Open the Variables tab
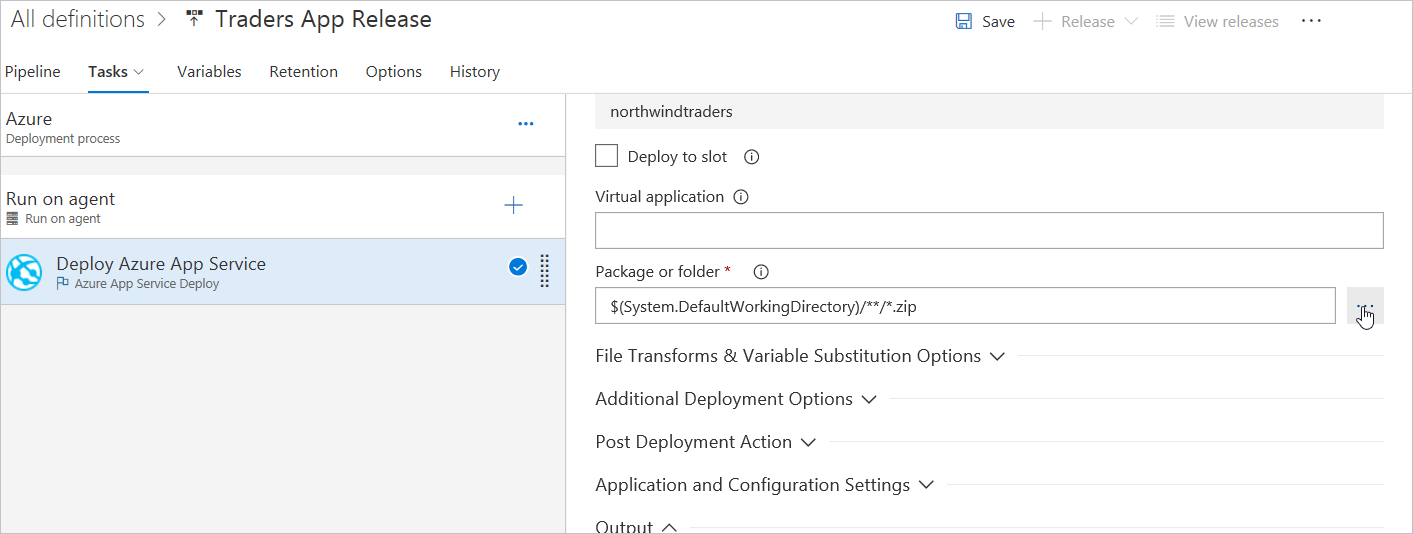The image size is (1413, 534). 209,72
